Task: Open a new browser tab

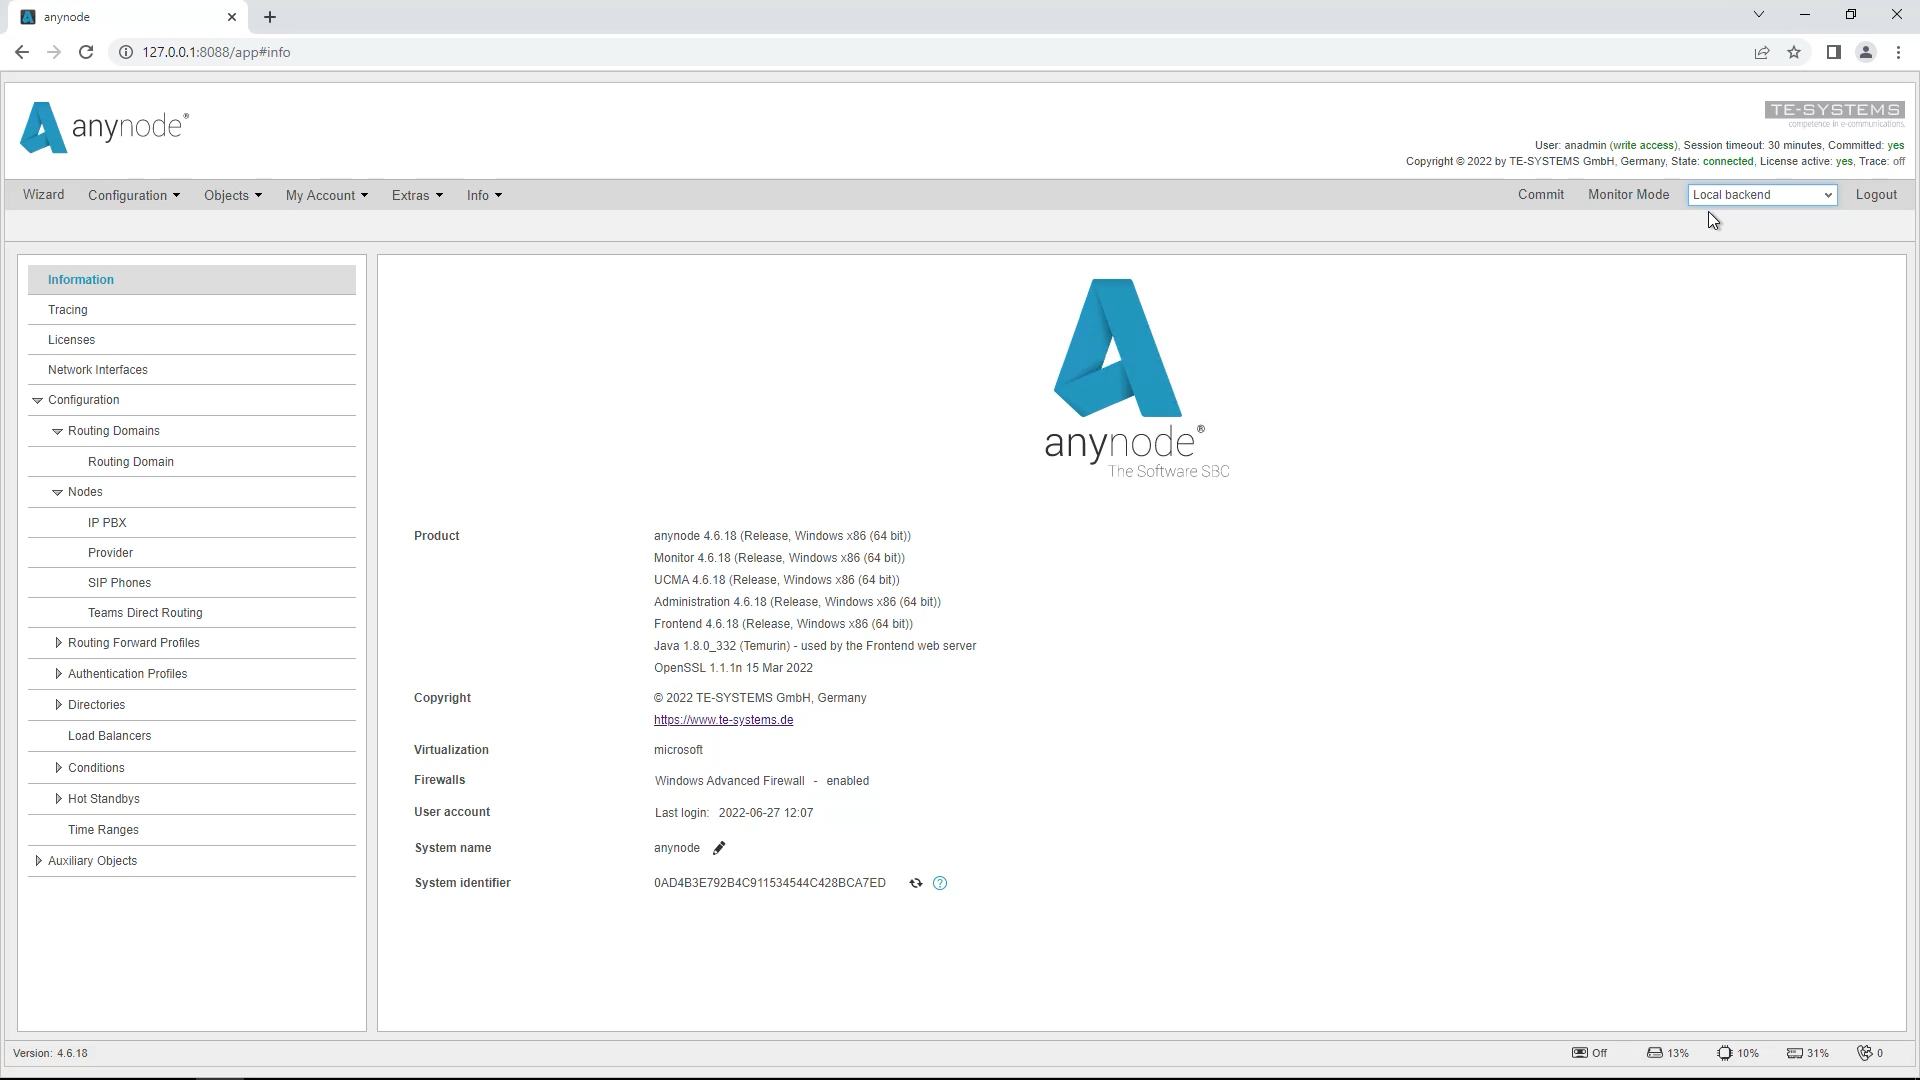Action: click(x=270, y=17)
